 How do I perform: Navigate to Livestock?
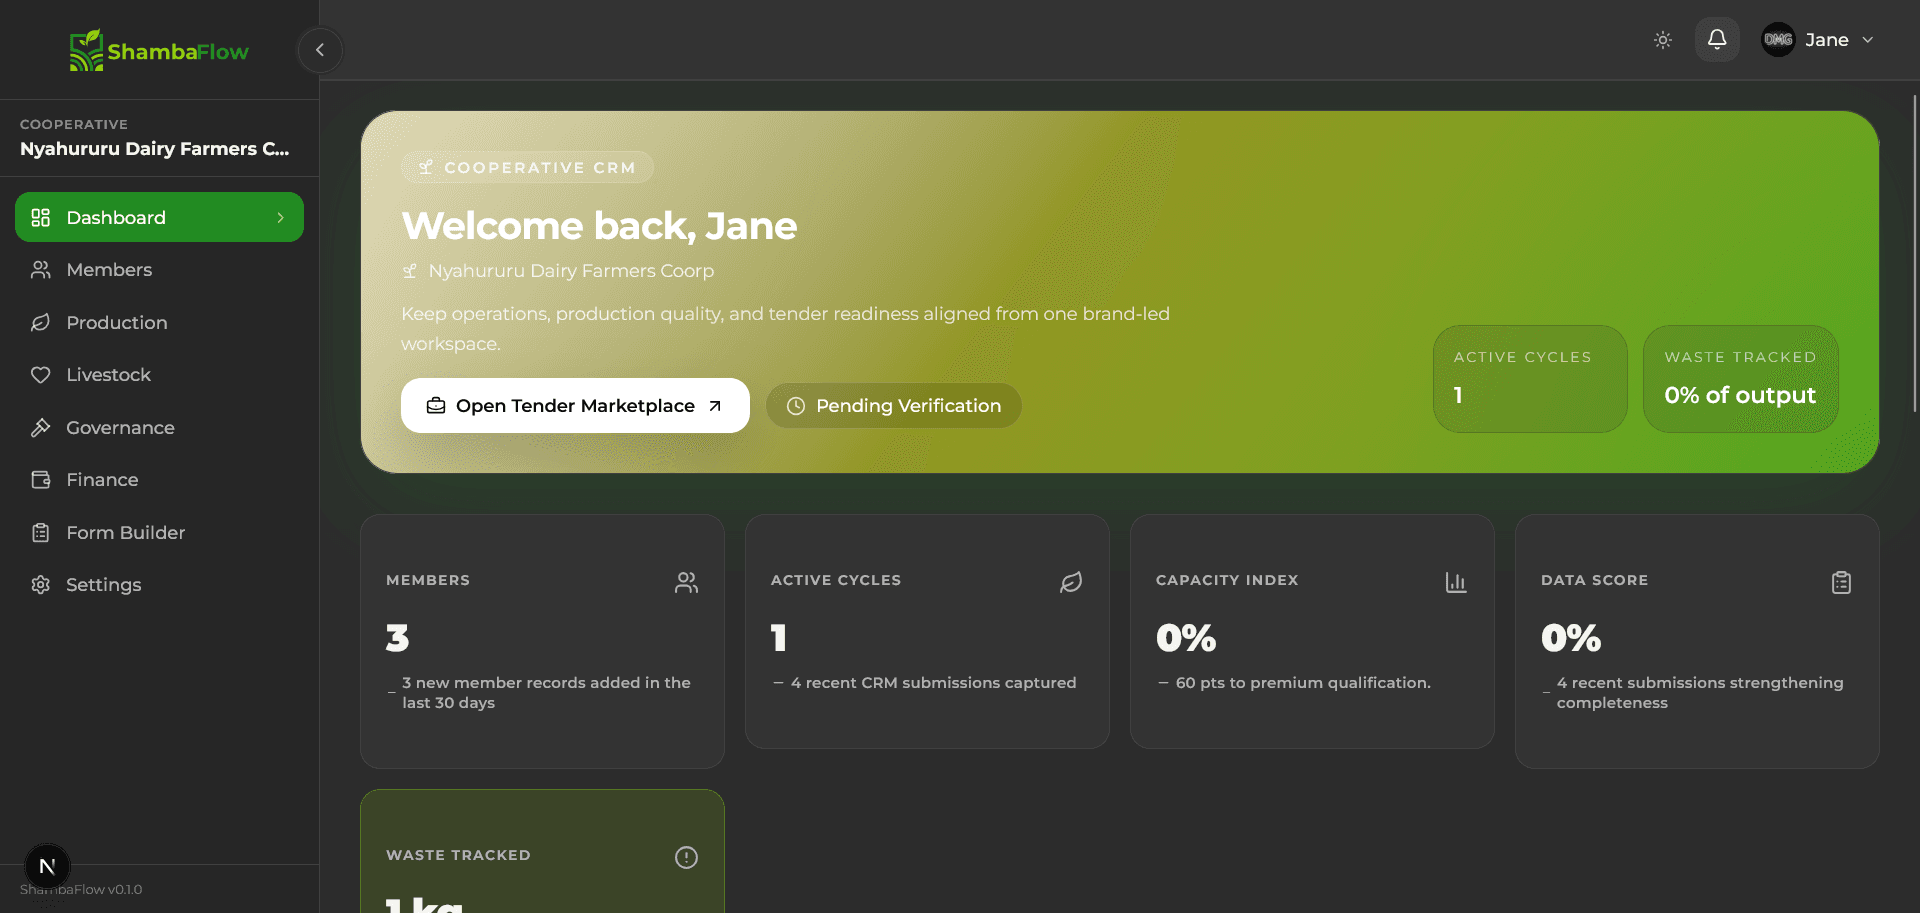pyautogui.click(x=159, y=375)
